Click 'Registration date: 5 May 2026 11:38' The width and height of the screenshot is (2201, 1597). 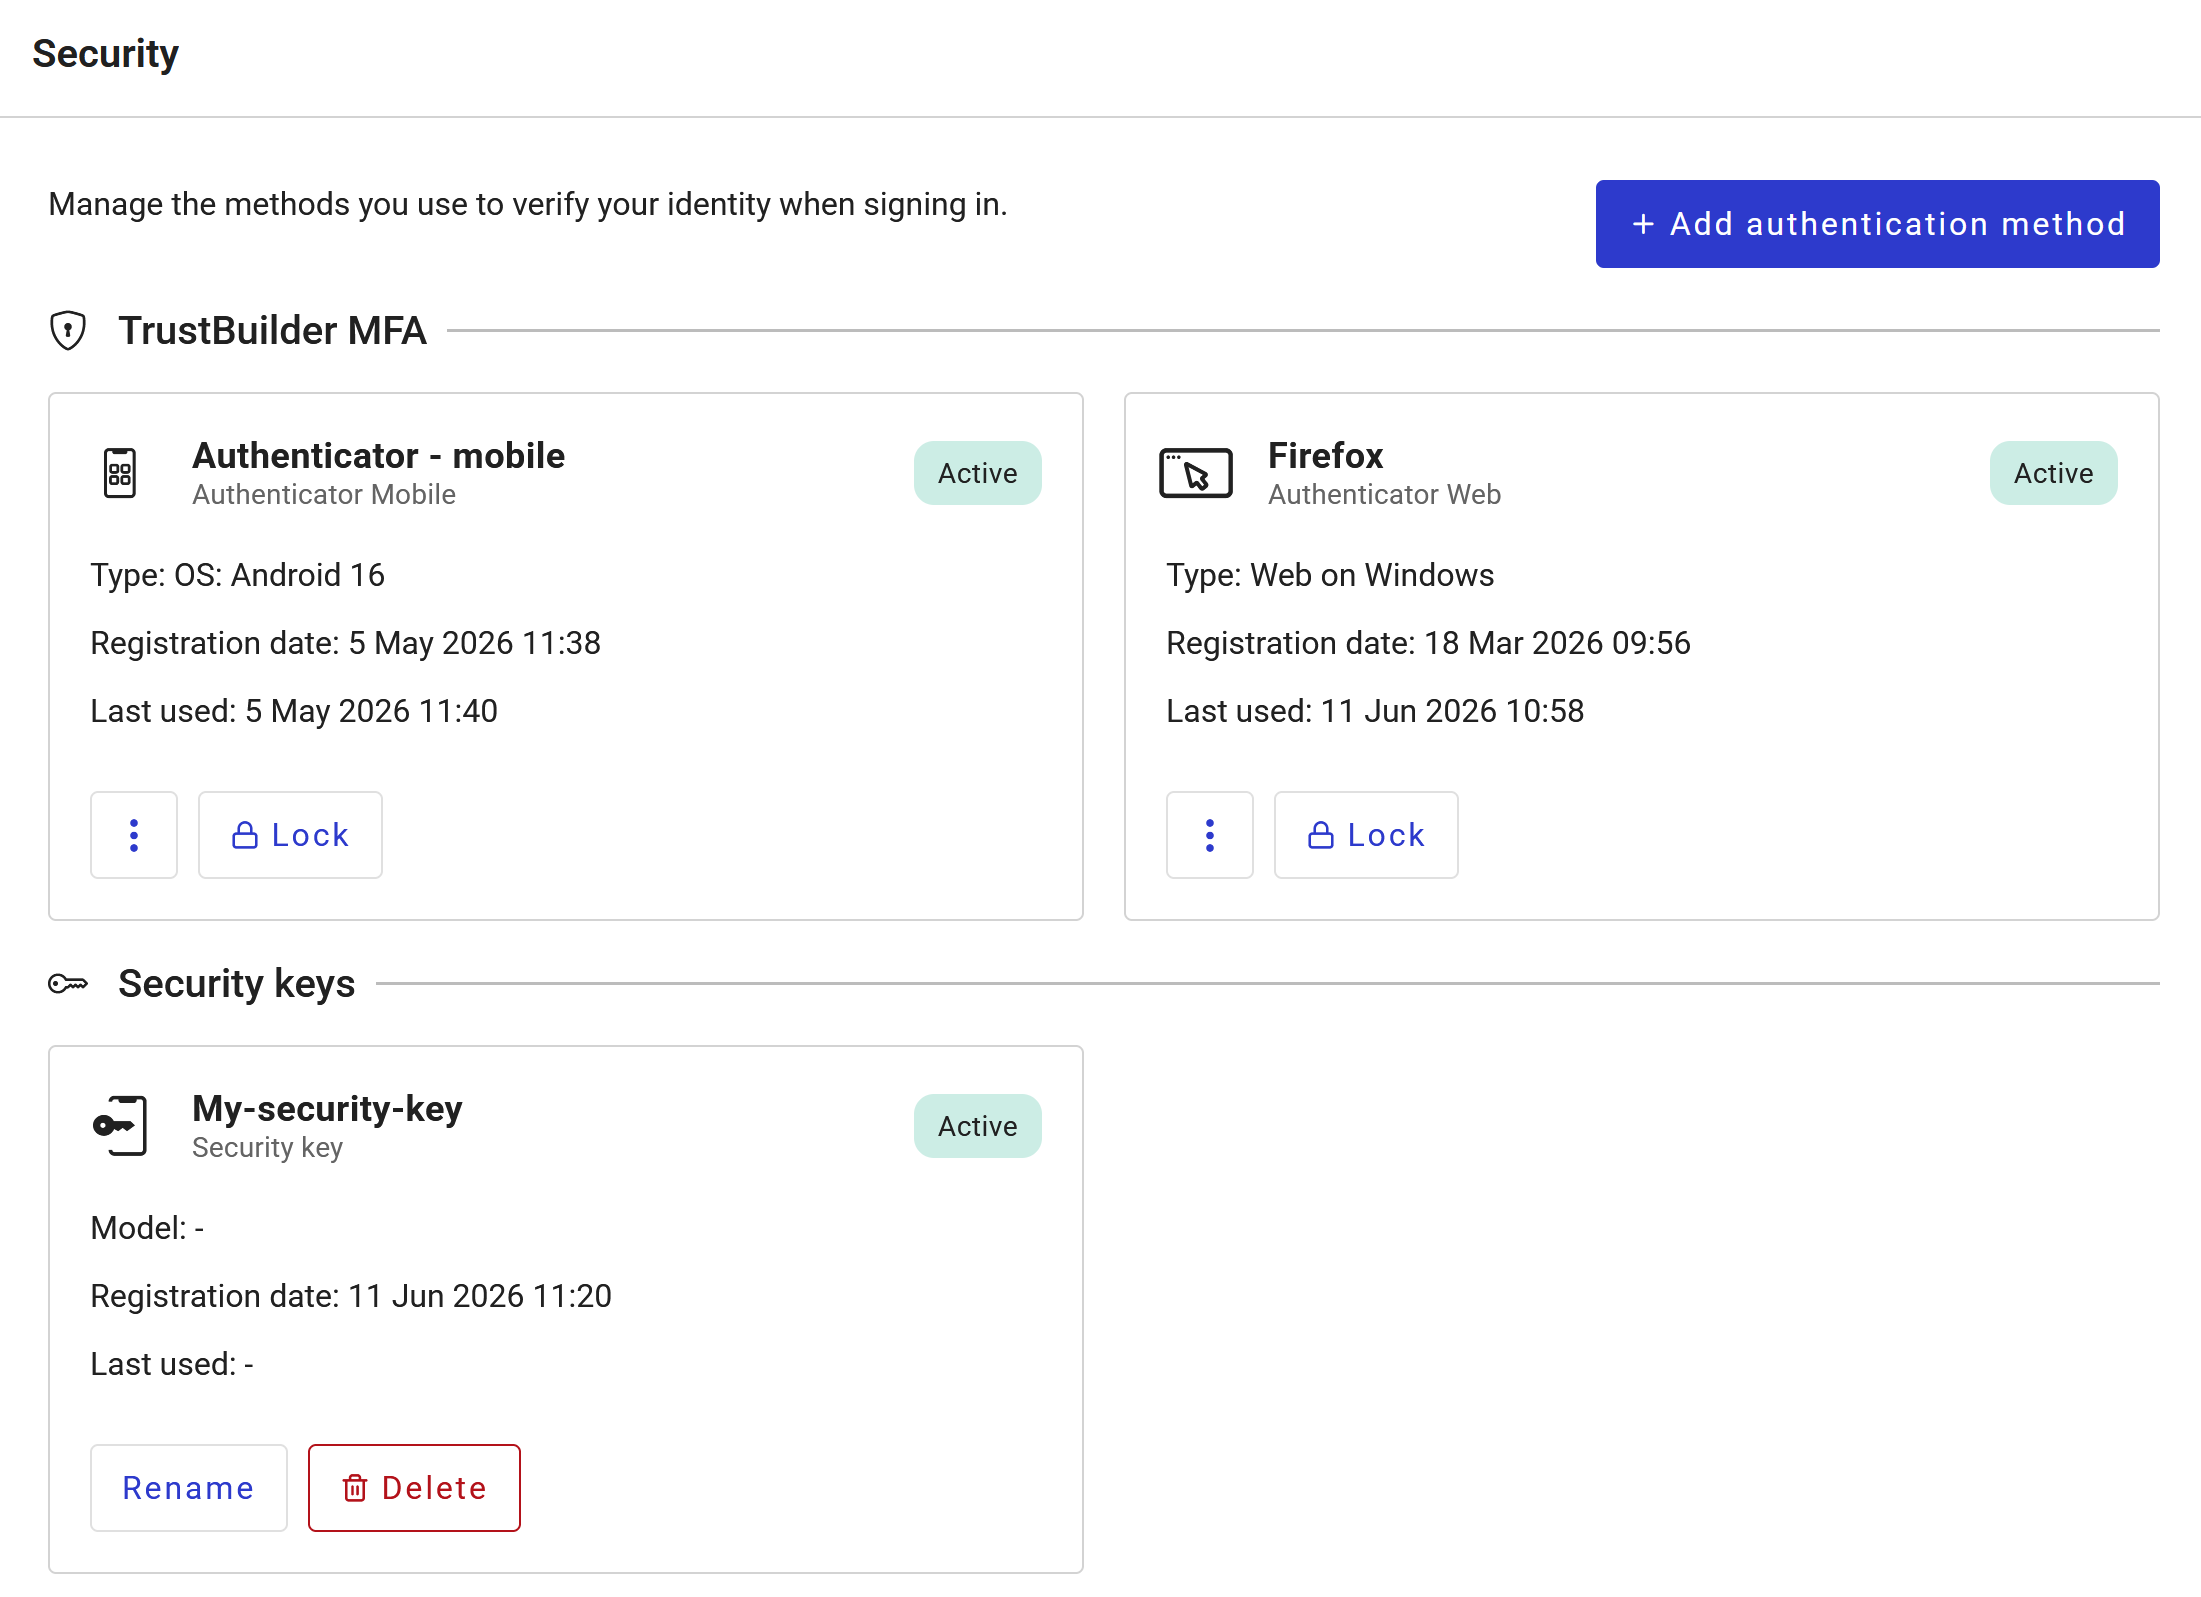click(346, 643)
